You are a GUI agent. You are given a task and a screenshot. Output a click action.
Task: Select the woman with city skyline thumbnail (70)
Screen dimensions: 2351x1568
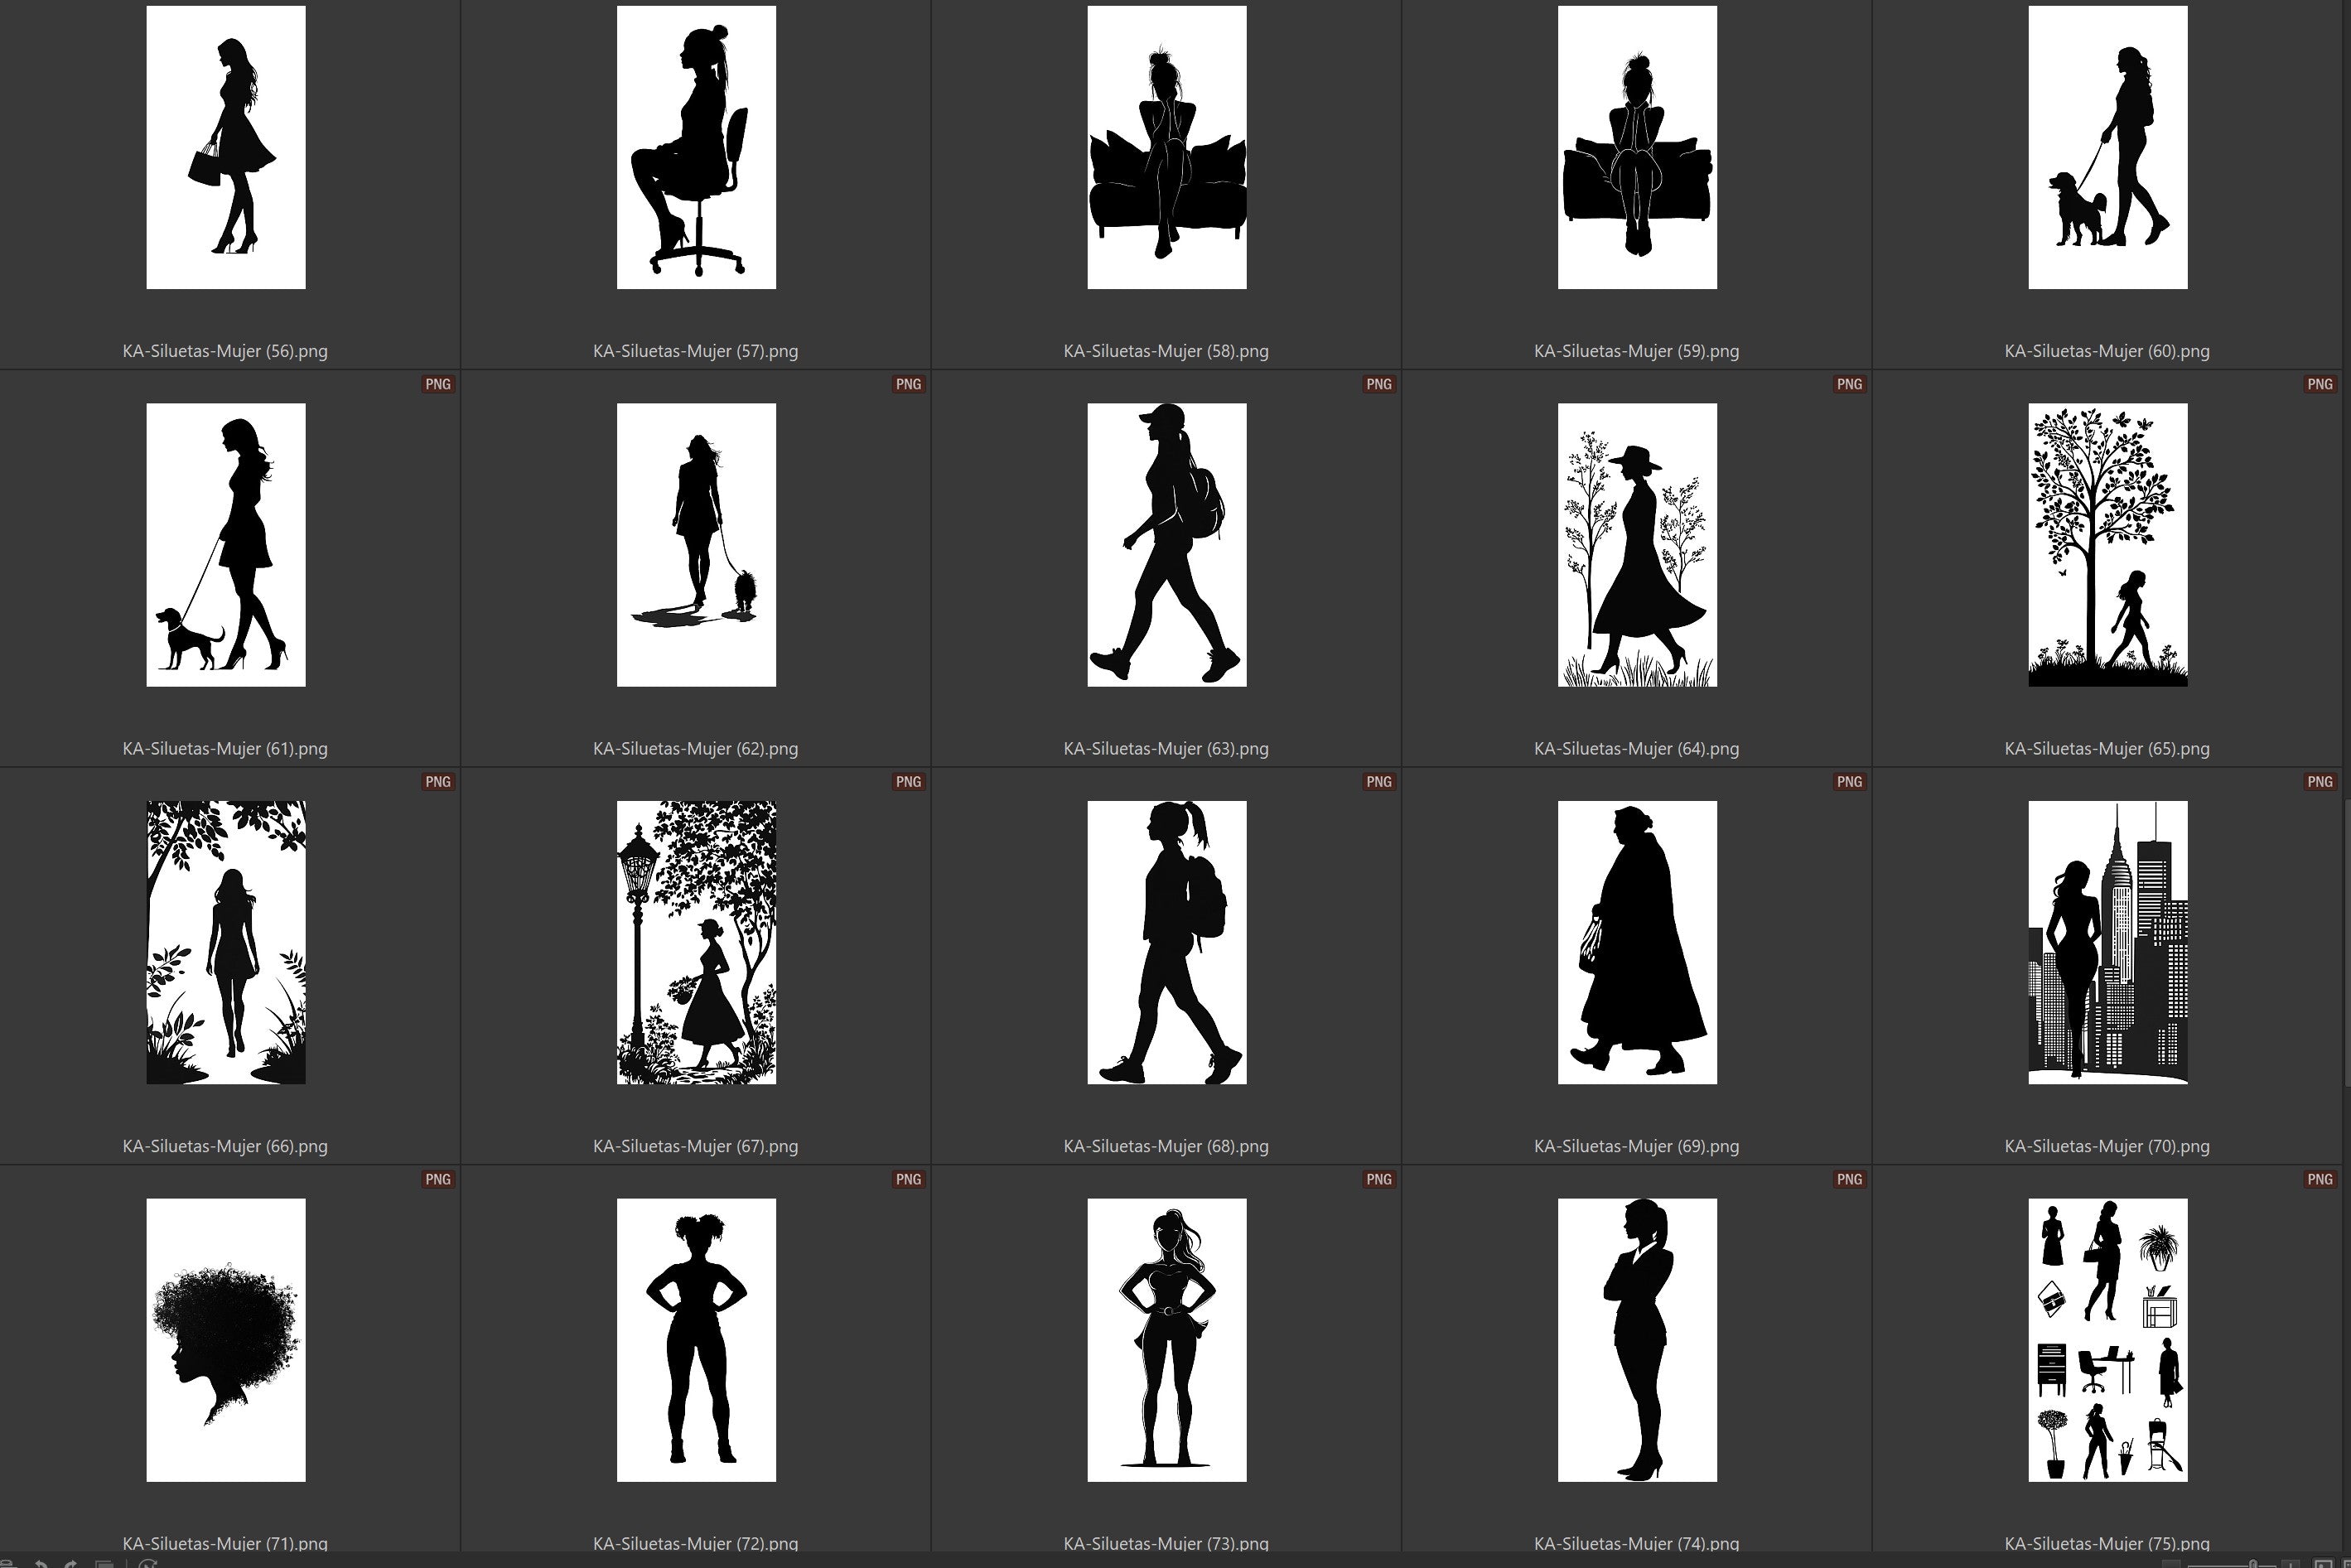2107,942
